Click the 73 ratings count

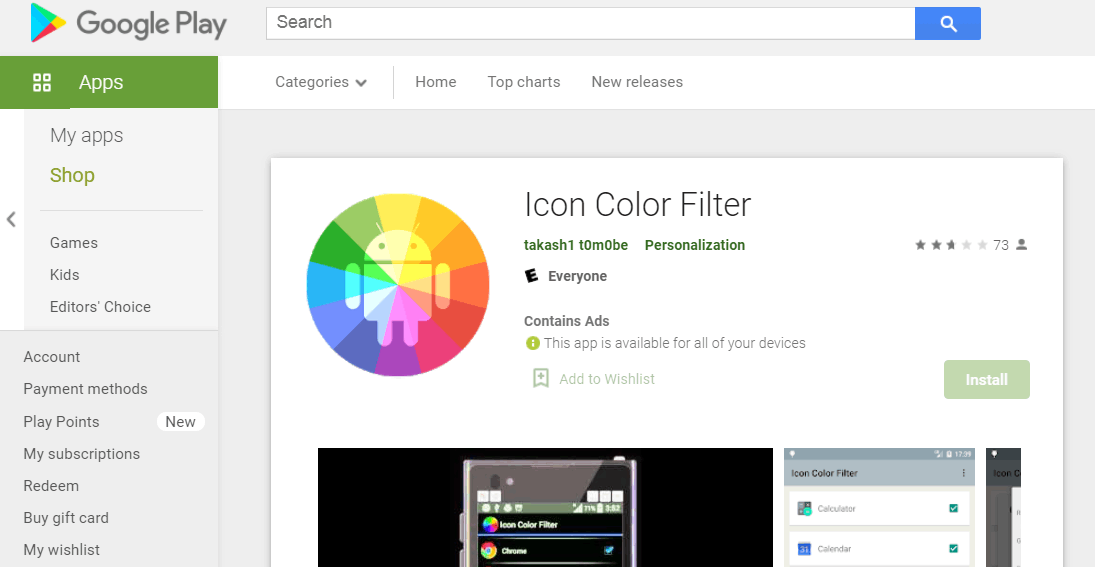1001,245
